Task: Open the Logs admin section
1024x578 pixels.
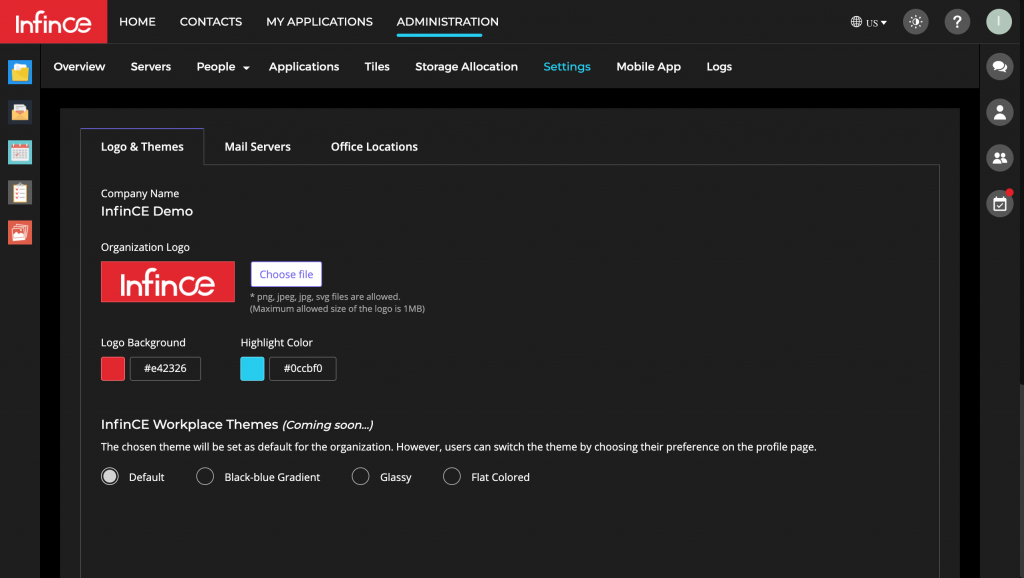Action: coord(719,67)
